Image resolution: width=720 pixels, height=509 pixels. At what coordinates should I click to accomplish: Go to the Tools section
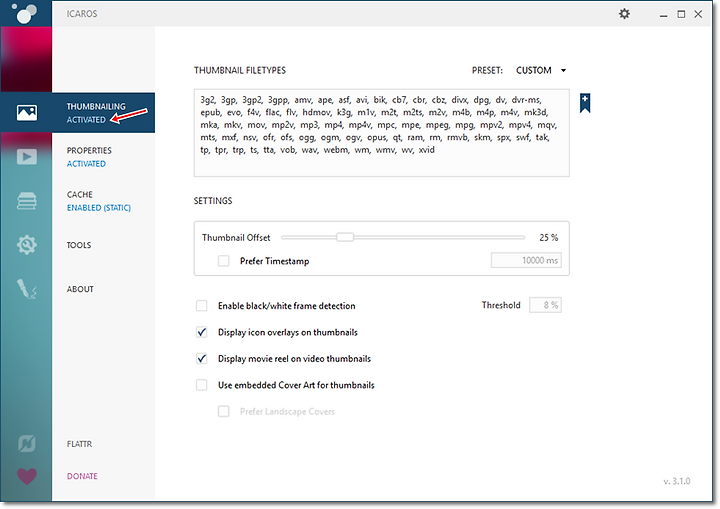79,245
